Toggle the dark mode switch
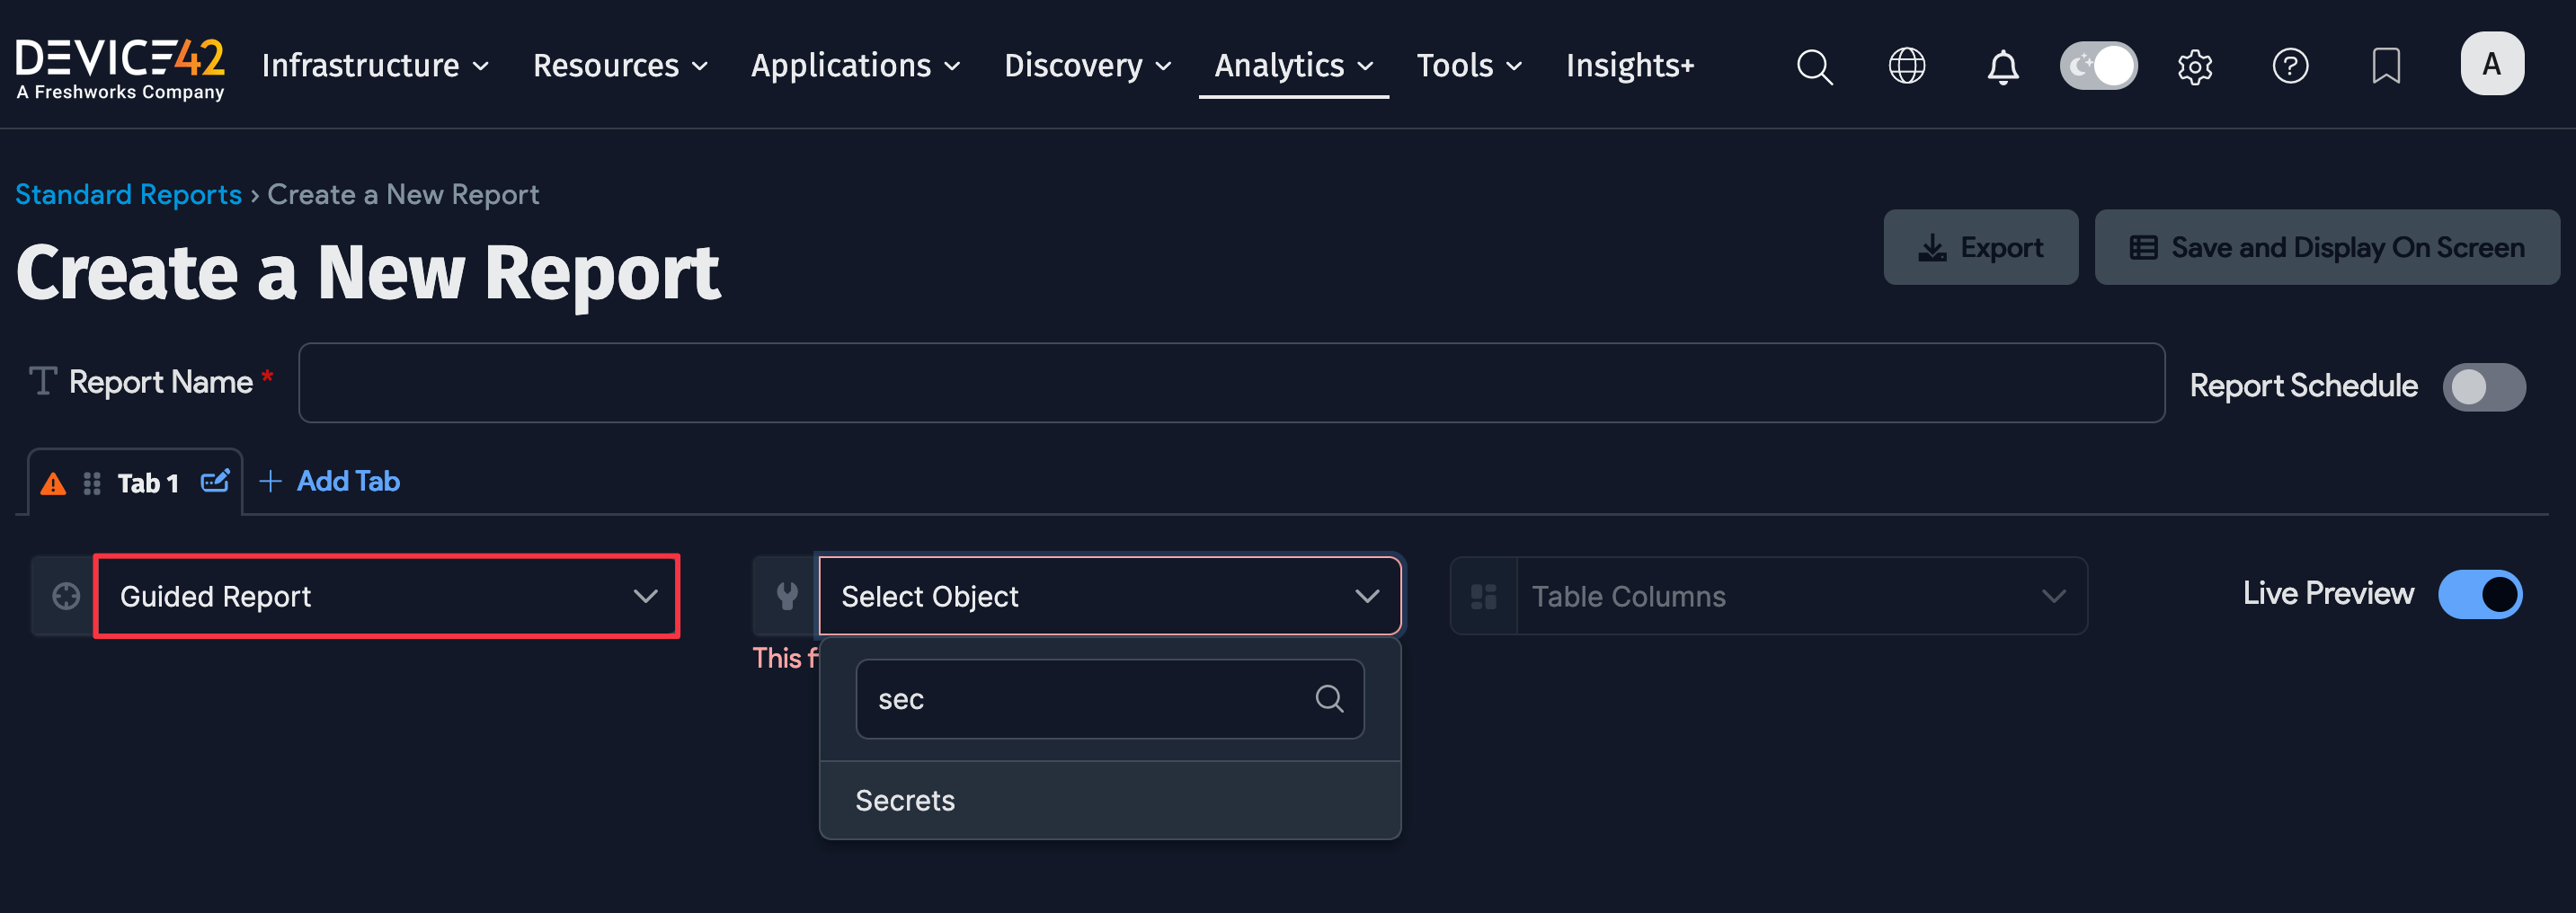The height and width of the screenshot is (913, 2576). click(2098, 66)
